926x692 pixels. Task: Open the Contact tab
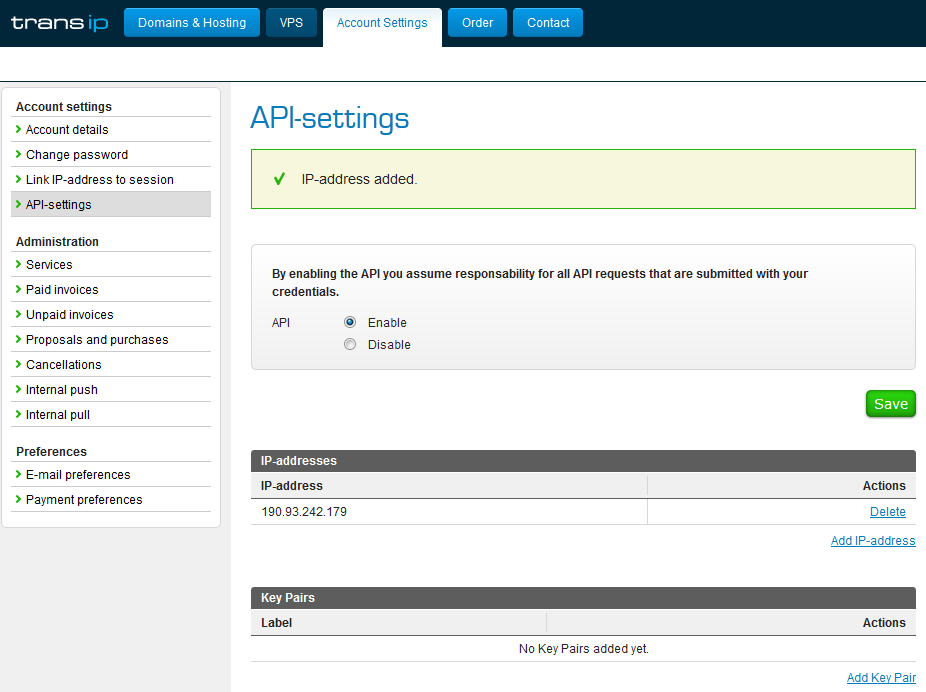pyautogui.click(x=548, y=22)
